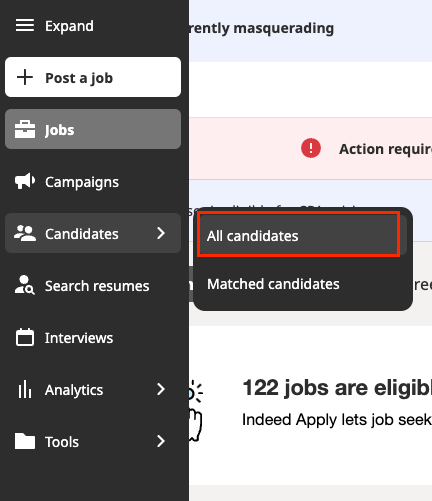Viewport: 432px width, 501px height.
Task: Click the briefcase Jobs icon
Action: pos(25,129)
